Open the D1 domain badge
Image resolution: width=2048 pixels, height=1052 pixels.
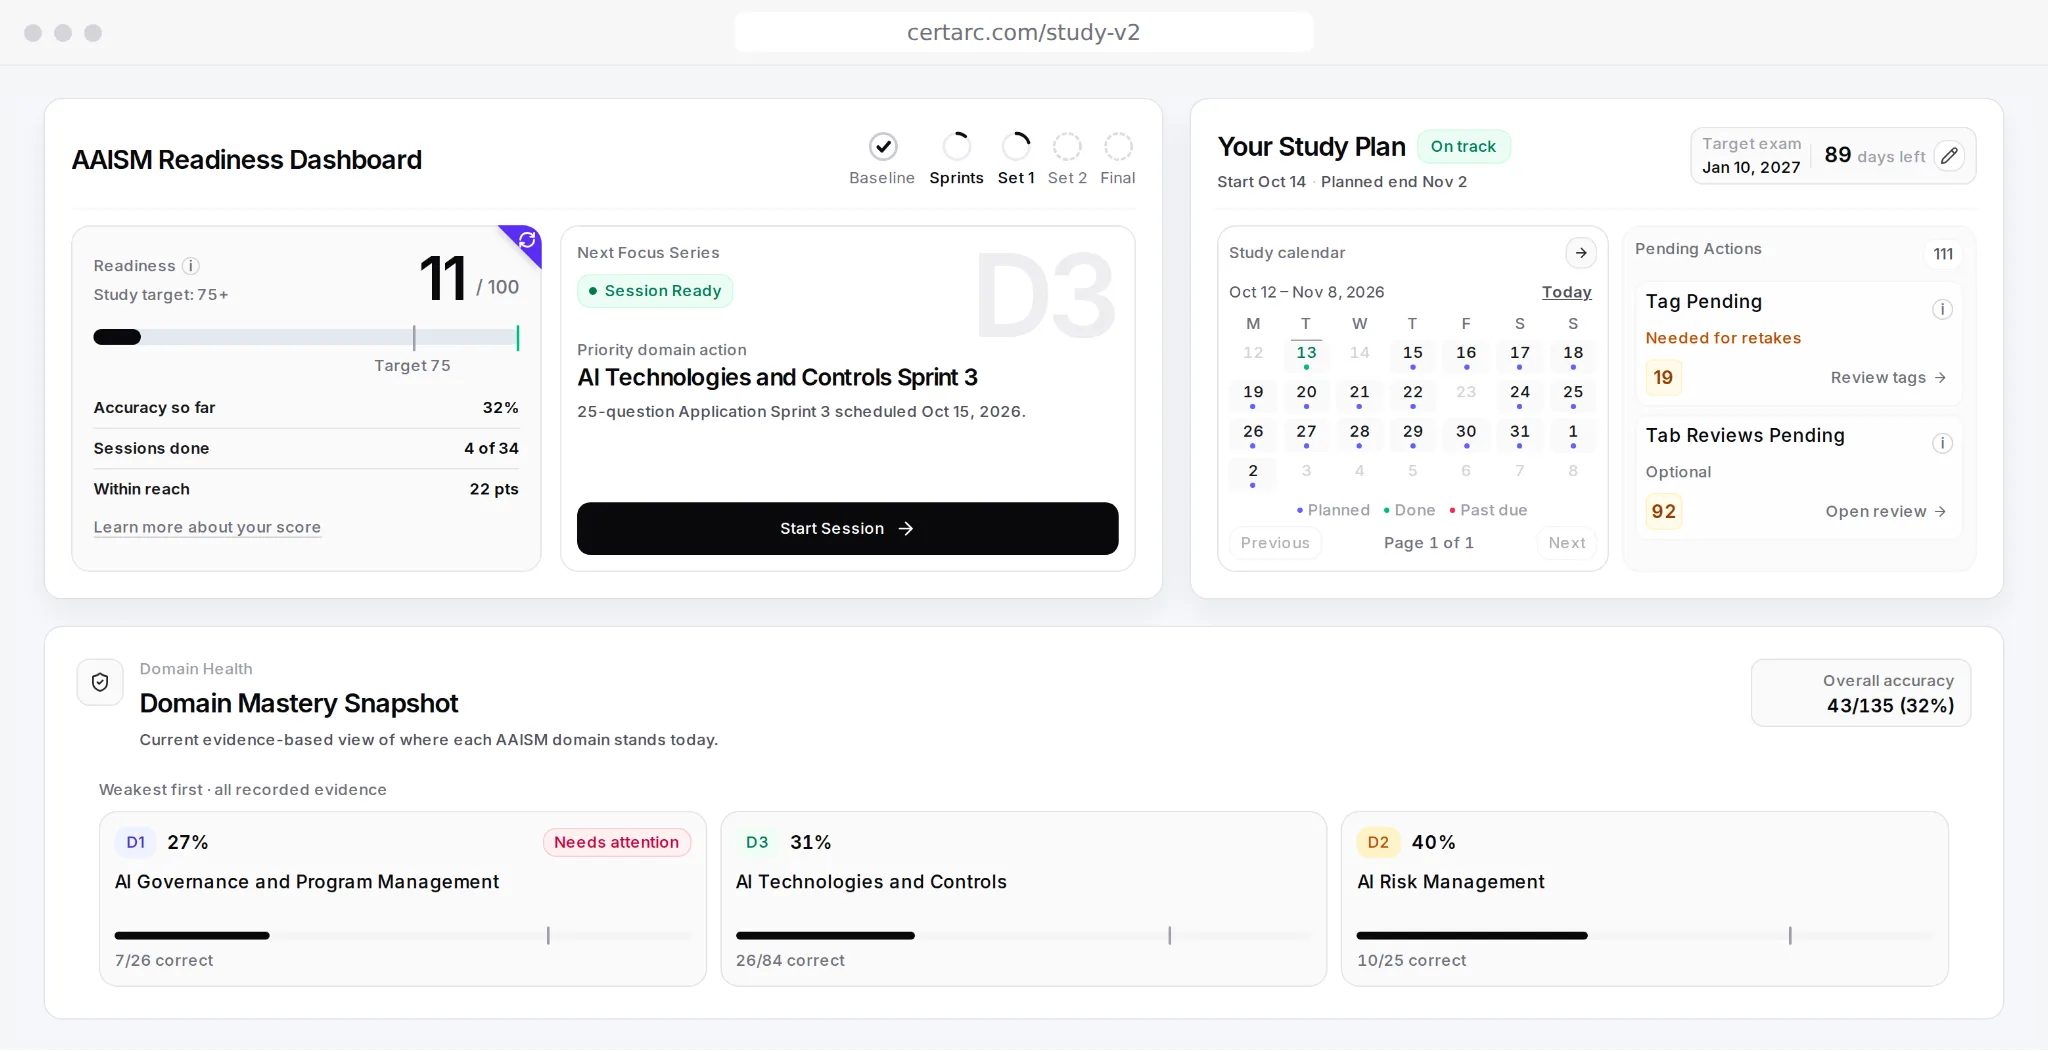(x=135, y=842)
